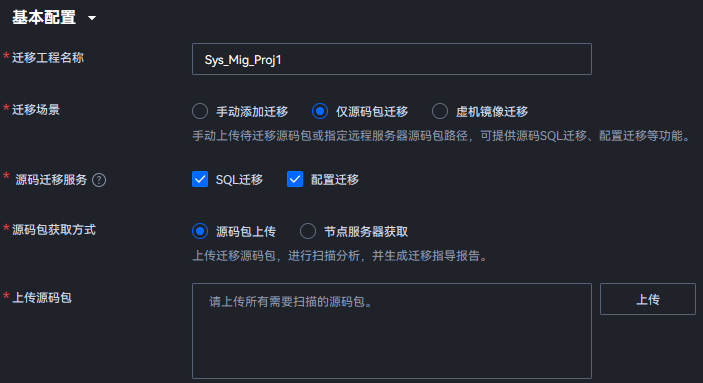Click the 源码包上传 label text
Screen dimensions: 703x383
coord(246,232)
